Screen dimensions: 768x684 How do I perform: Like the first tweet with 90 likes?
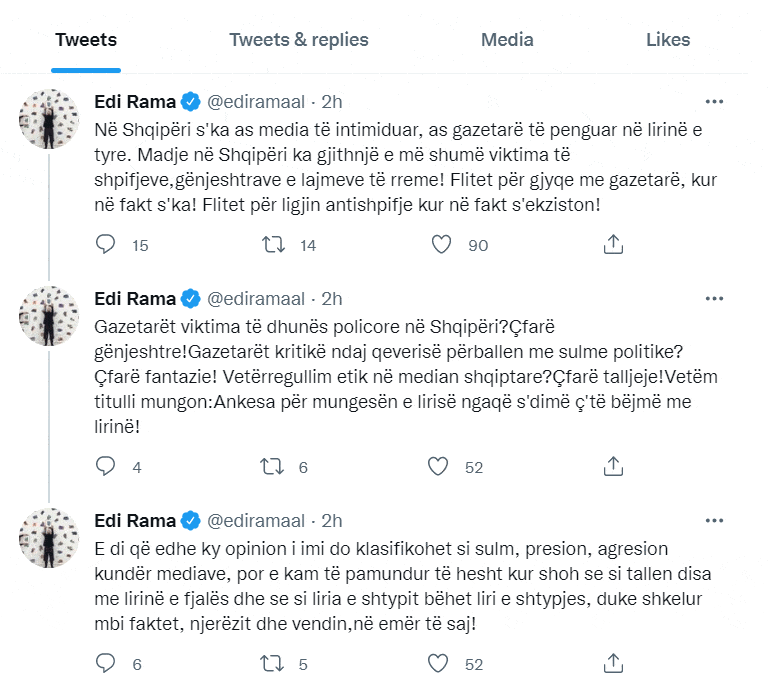[442, 244]
